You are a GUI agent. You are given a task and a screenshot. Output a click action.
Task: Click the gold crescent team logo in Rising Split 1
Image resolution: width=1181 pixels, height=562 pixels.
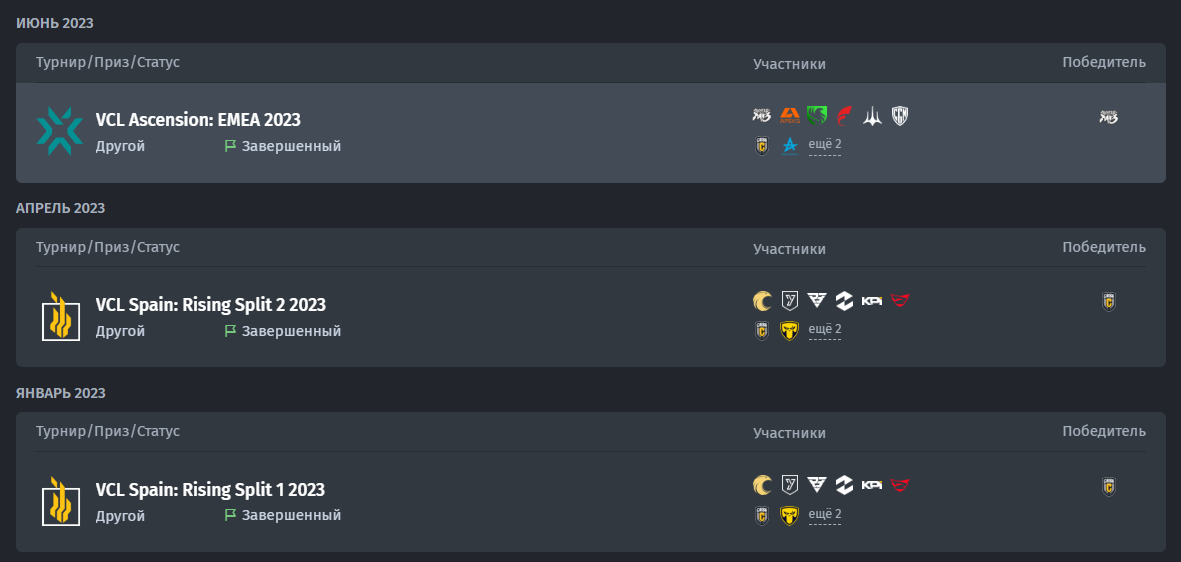tap(761, 485)
